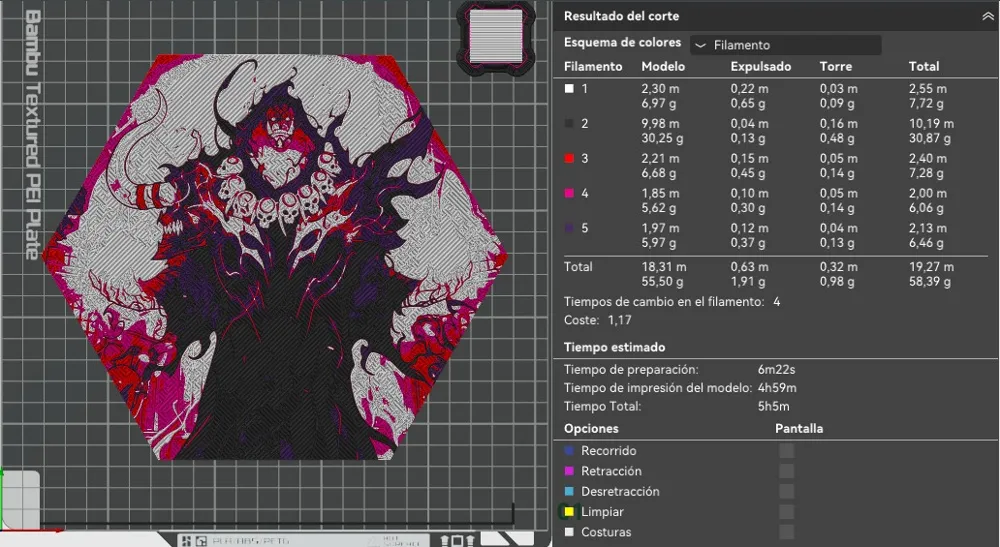Enable the Recorrido display checkbox
Viewport: 1000px width, 547px height.
tap(786, 451)
